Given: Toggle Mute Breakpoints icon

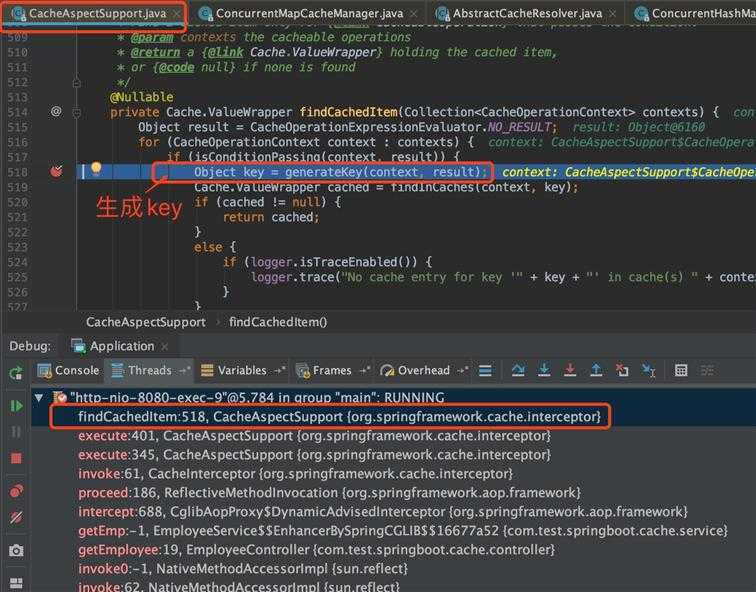Looking at the screenshot, I should pyautogui.click(x=16, y=517).
